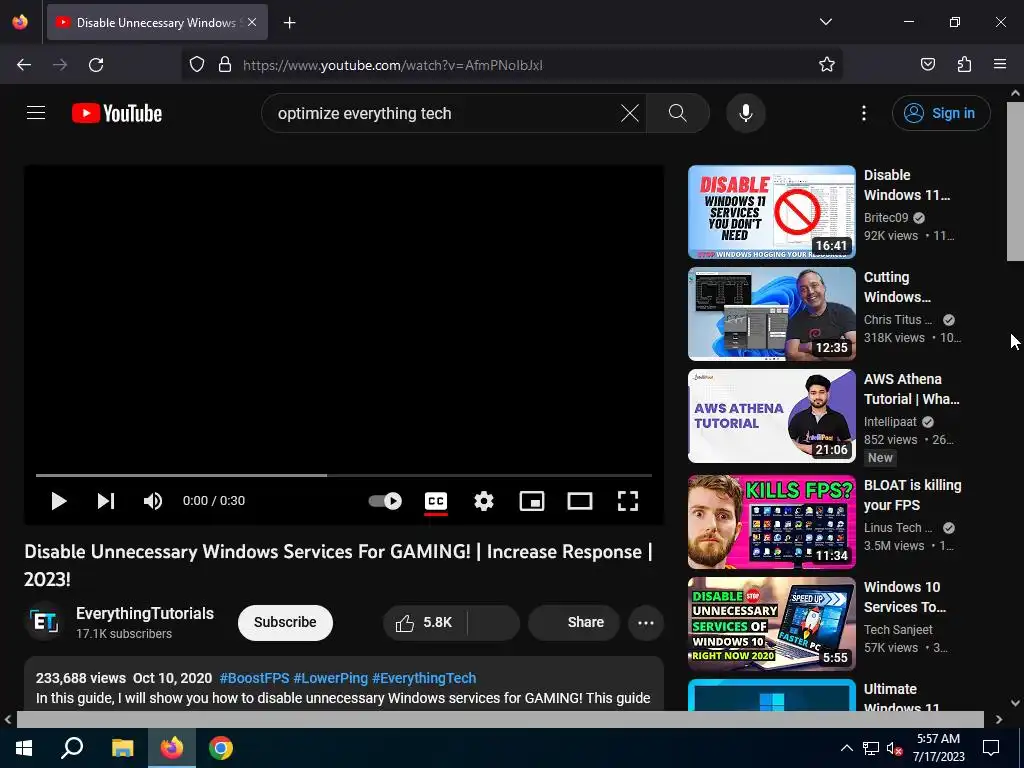Click the address bar URL
The width and height of the screenshot is (1024, 768).
click(392, 65)
